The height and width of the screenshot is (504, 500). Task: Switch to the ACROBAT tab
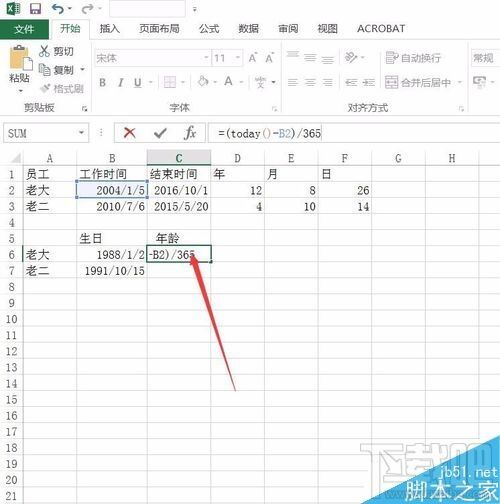click(x=381, y=29)
